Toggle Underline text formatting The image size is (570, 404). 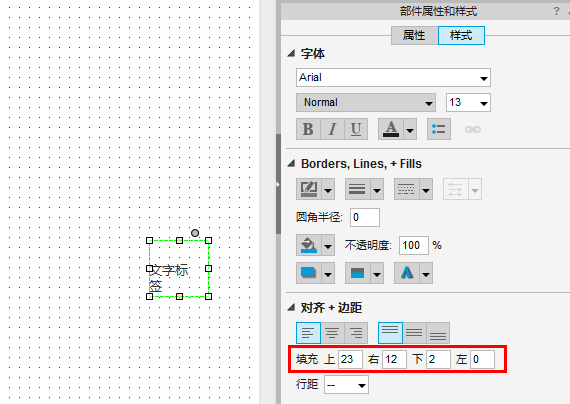(356, 129)
